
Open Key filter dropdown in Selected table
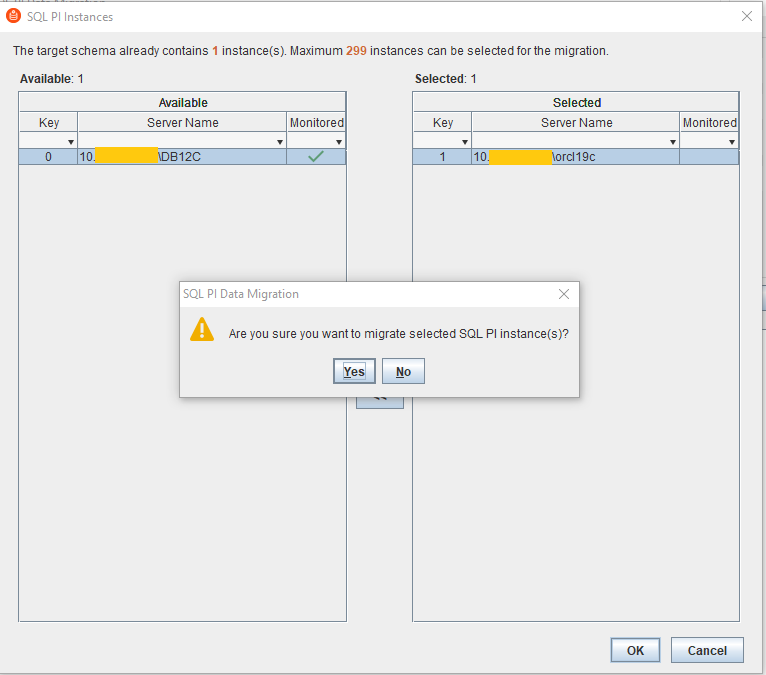coord(465,142)
